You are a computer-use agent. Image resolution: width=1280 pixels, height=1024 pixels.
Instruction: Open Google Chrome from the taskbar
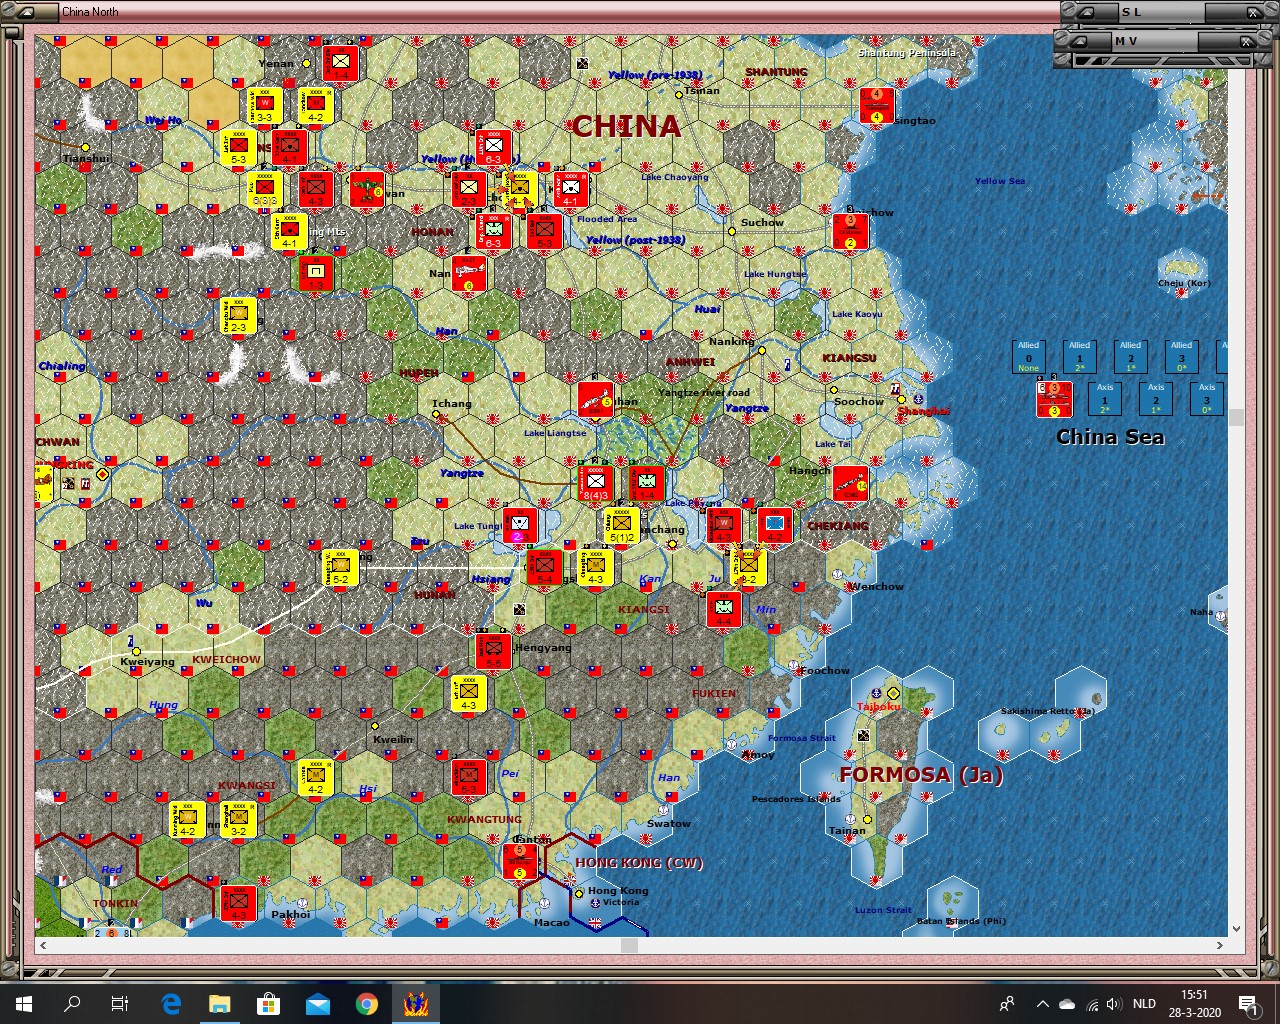(366, 1004)
